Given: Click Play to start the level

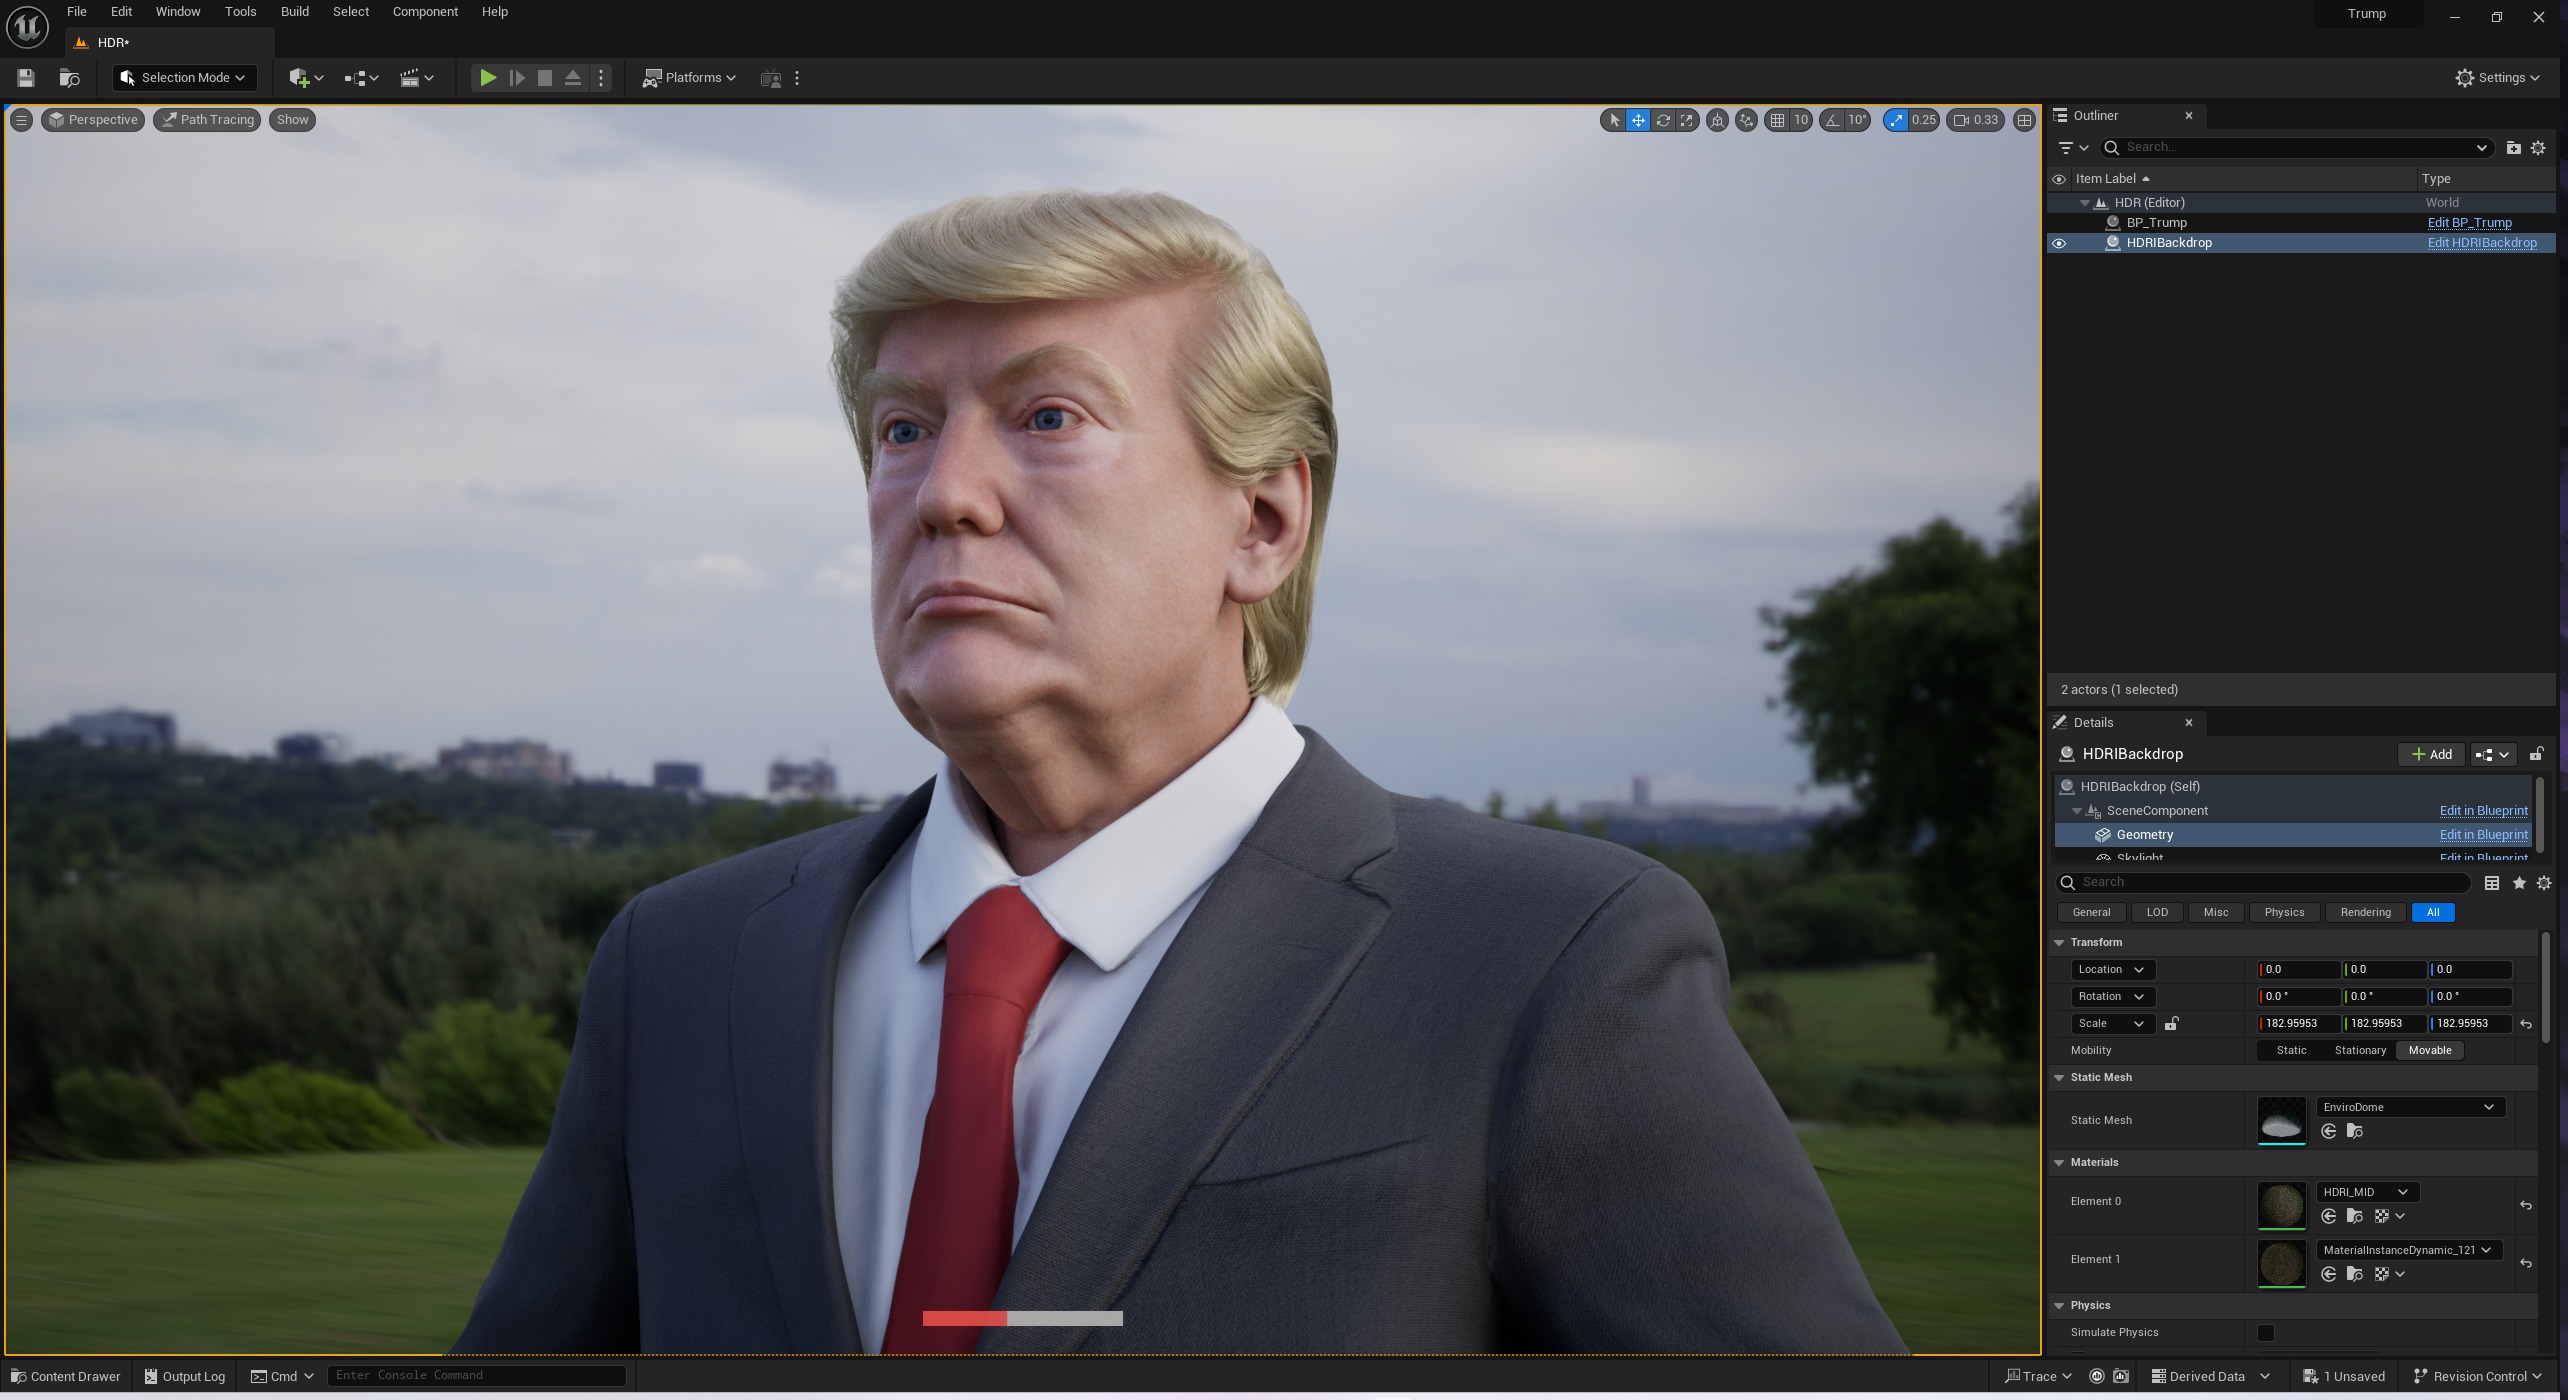Looking at the screenshot, I should pos(487,78).
